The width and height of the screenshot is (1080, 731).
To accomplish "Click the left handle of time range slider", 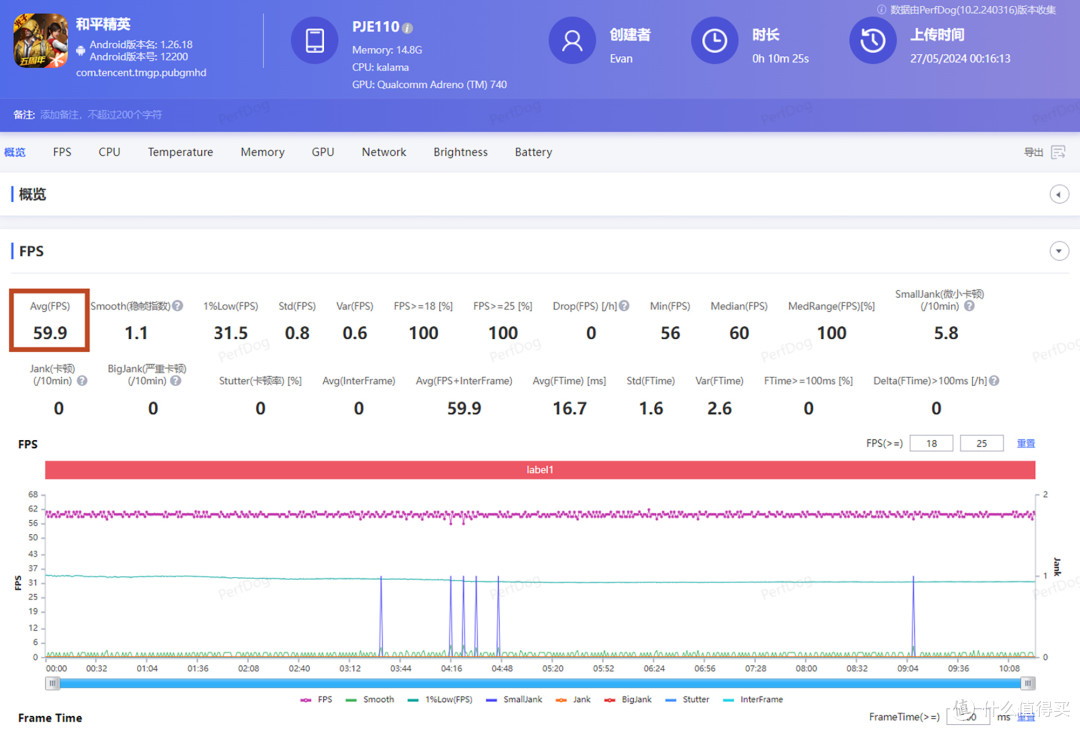I will (x=52, y=683).
